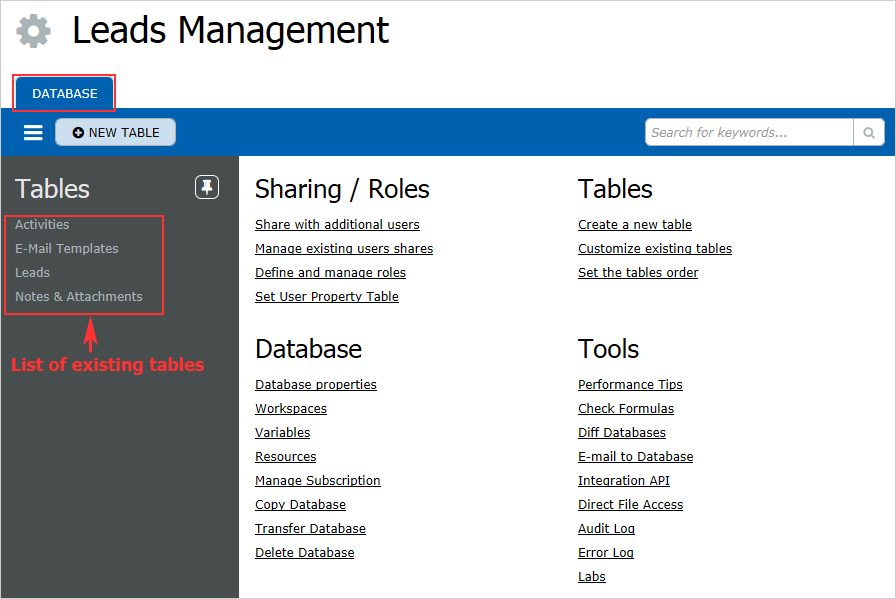Click the search magnifier icon
896x599 pixels.
[868, 132]
